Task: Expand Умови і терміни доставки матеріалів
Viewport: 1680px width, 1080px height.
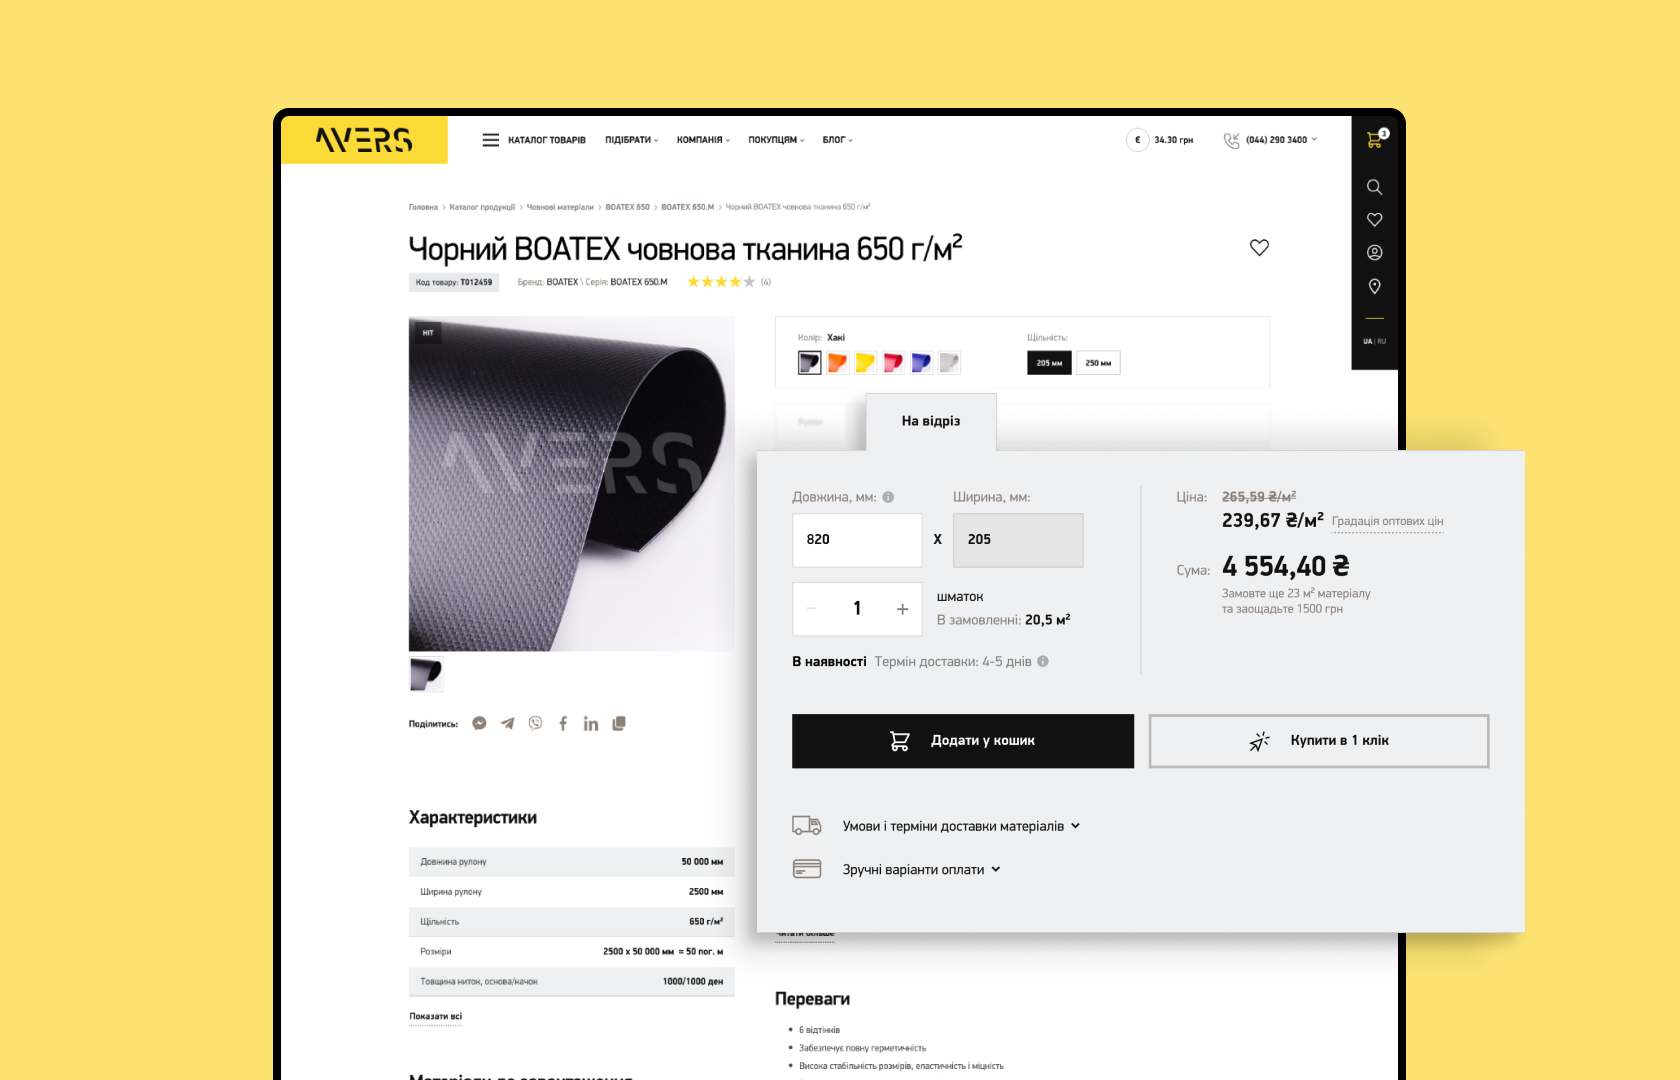Action: click(x=961, y=826)
